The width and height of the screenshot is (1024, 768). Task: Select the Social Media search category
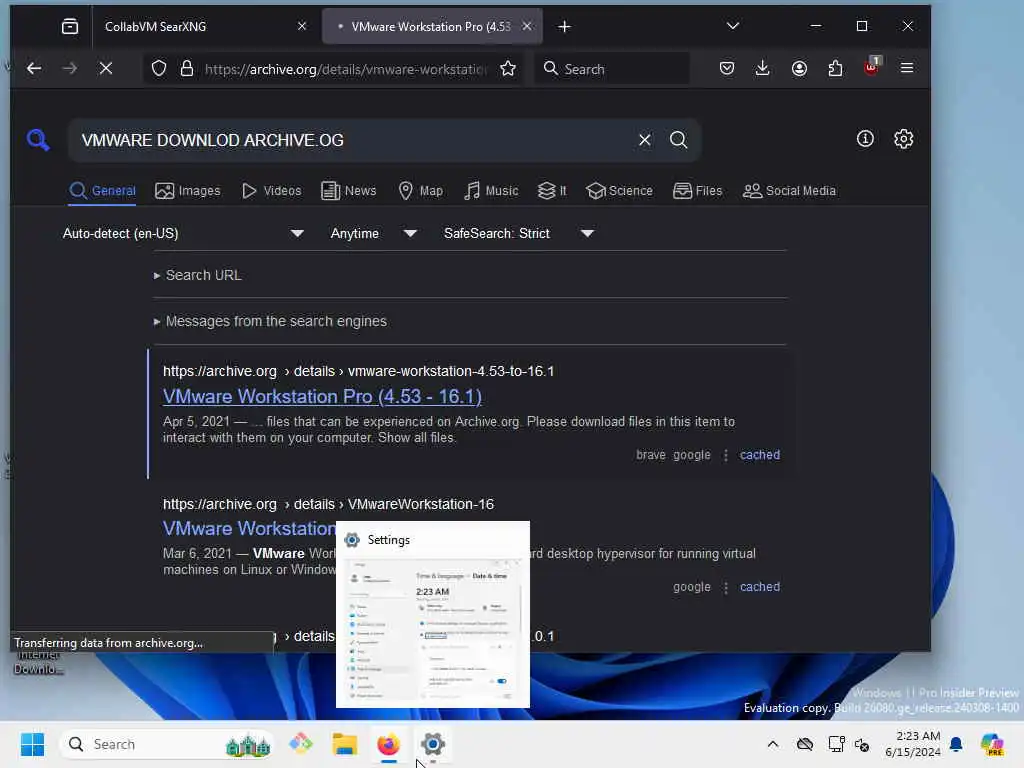pos(790,191)
